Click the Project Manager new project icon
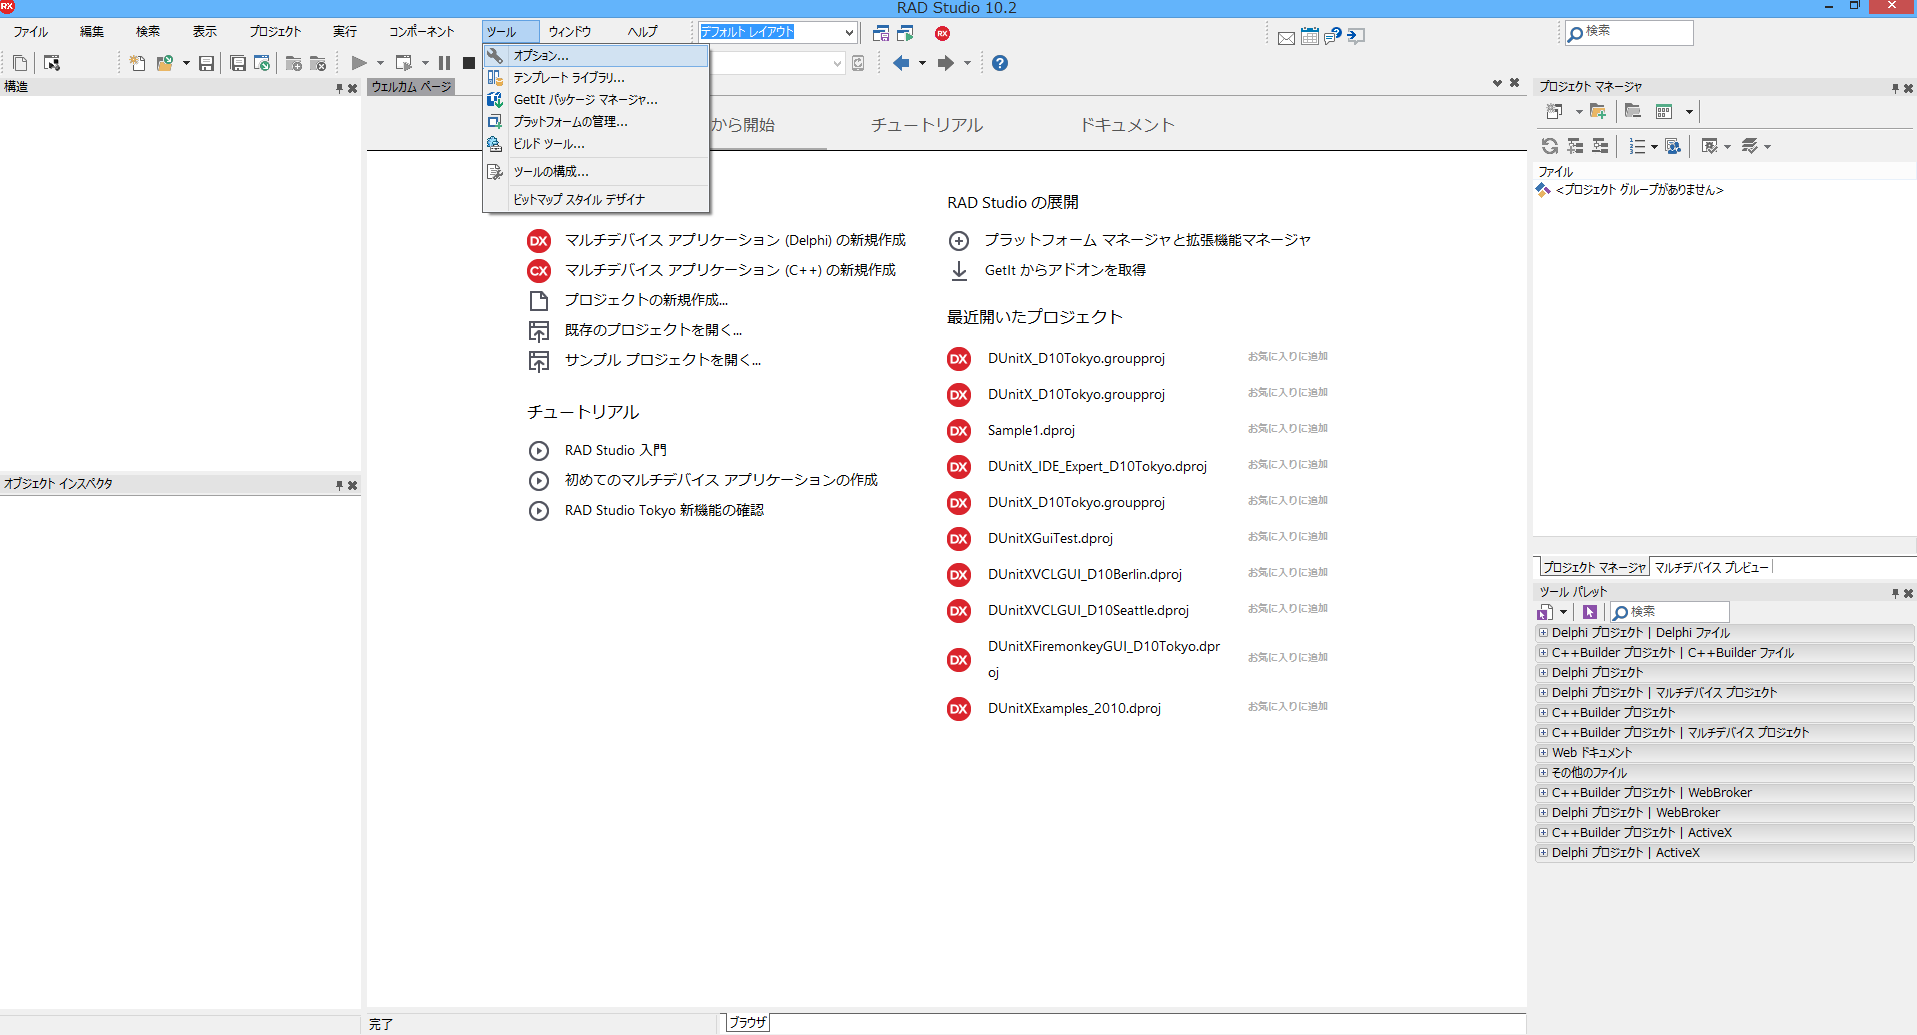This screenshot has height=1035, width=1917. (1554, 111)
